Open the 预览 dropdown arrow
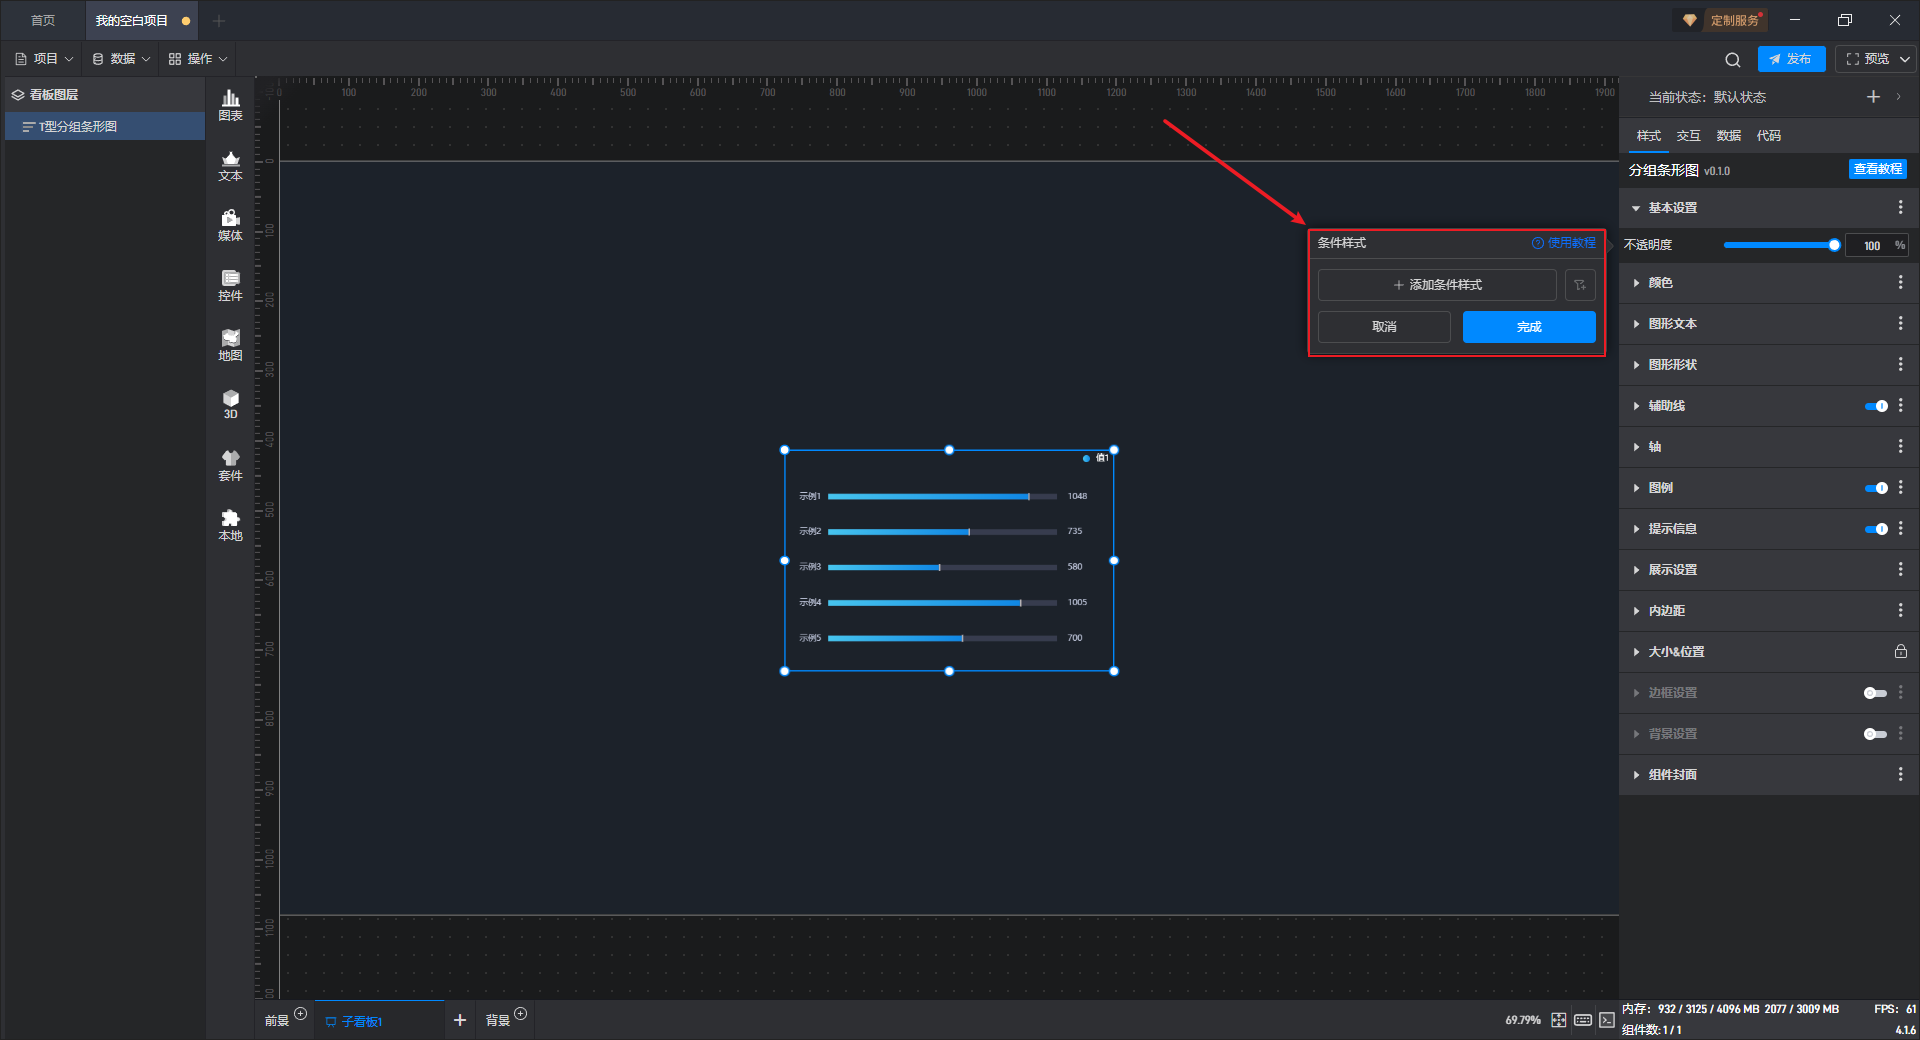 pyautogui.click(x=1905, y=59)
